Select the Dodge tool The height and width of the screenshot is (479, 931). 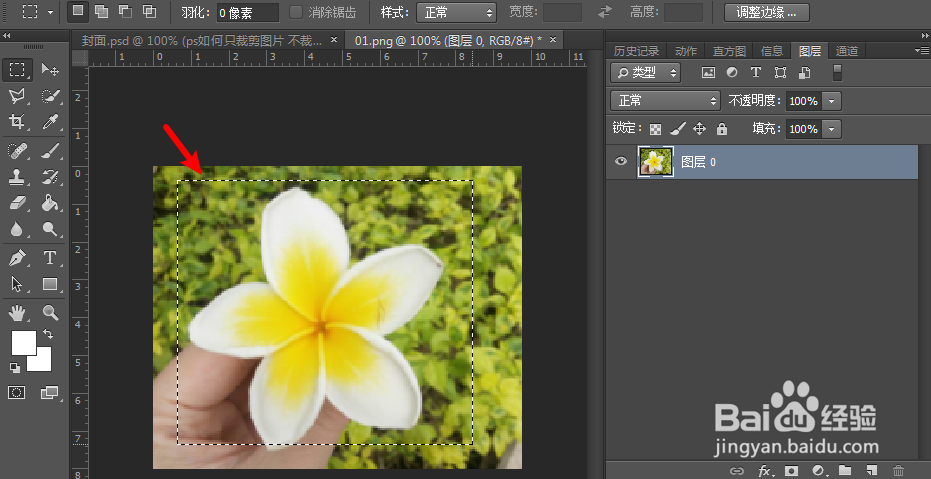(x=50, y=229)
